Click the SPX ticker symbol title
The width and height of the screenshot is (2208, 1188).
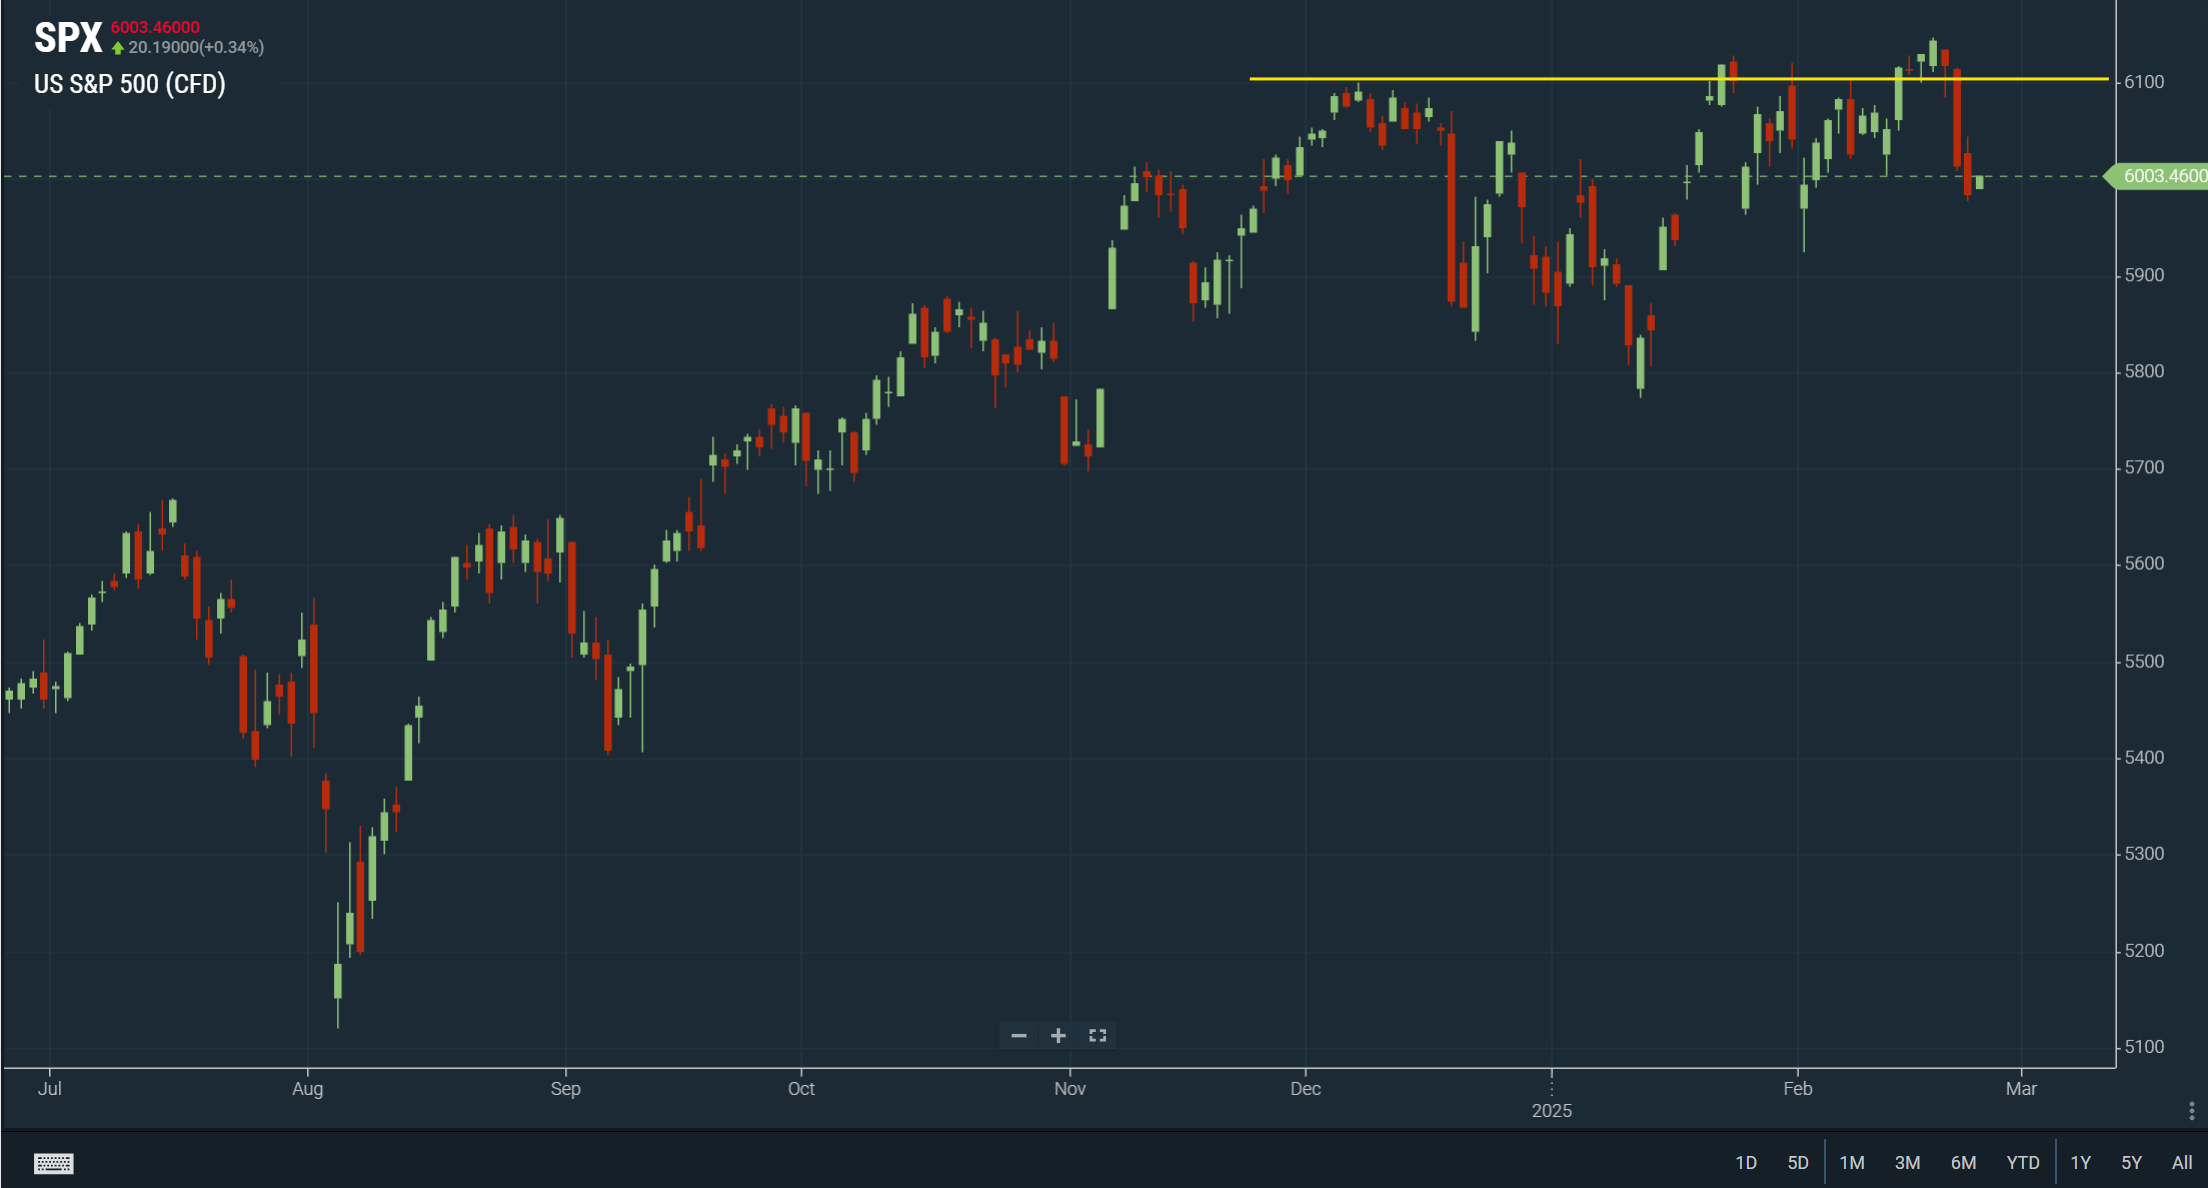pos(68,38)
